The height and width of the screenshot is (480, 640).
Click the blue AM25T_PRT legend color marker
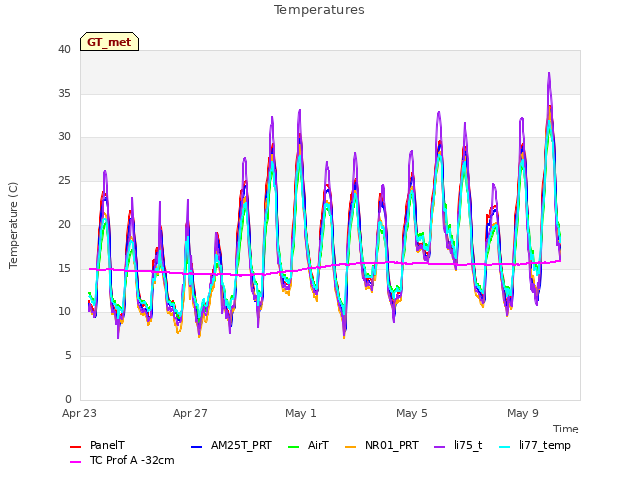(196, 447)
